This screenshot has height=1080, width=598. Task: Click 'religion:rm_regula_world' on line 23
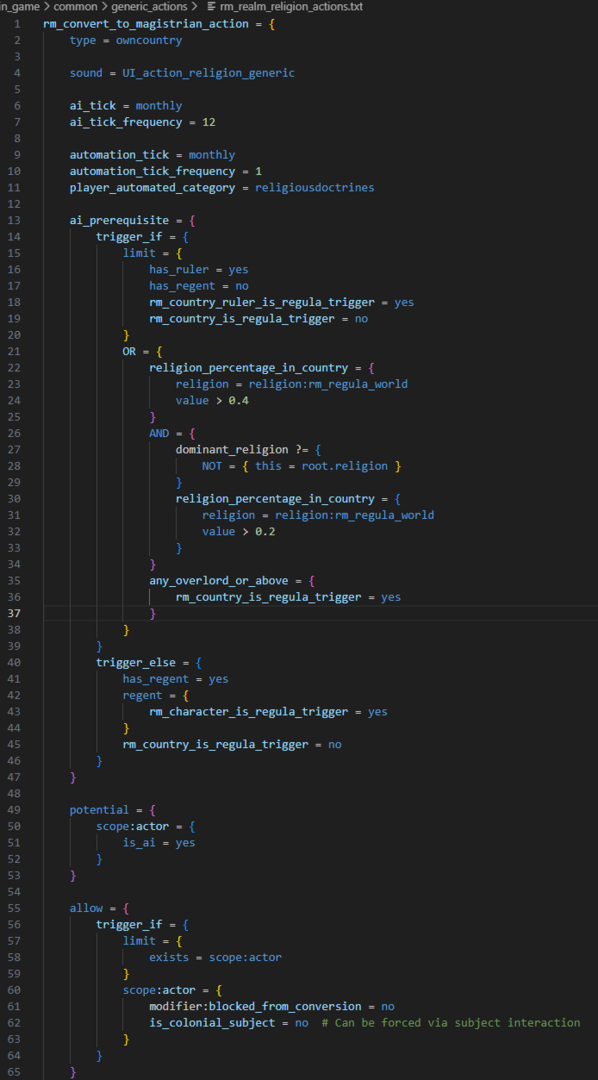click(x=328, y=384)
